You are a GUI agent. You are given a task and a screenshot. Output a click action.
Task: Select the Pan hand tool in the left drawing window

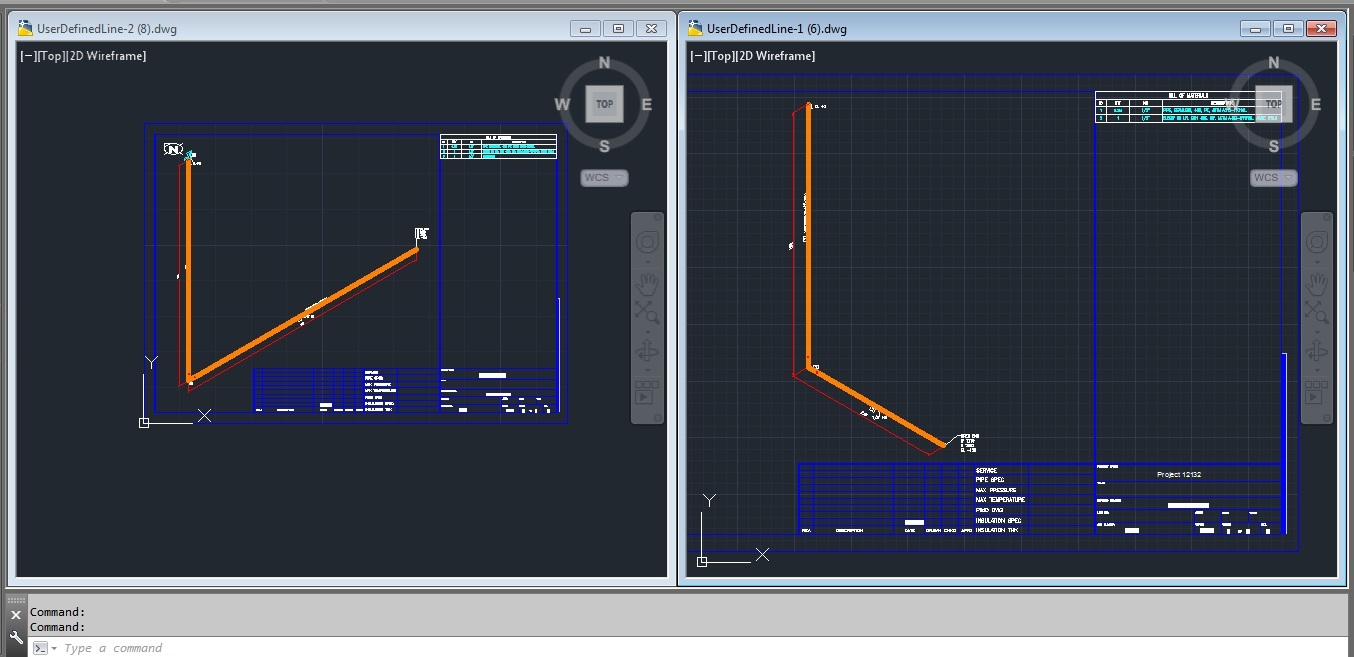click(647, 283)
